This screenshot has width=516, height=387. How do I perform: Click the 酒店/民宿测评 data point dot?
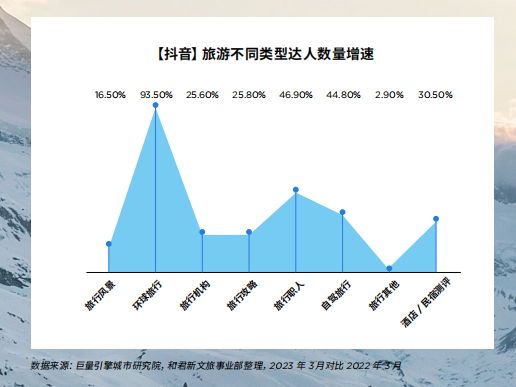436,219
